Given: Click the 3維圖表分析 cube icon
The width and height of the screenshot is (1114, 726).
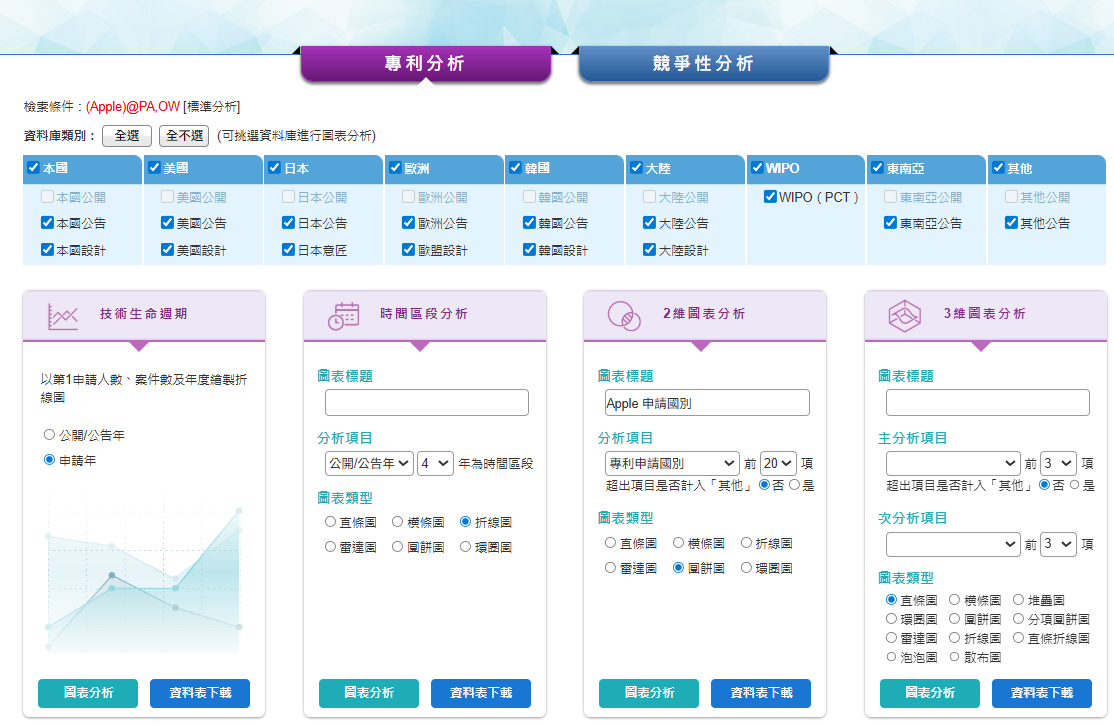Looking at the screenshot, I should [904, 315].
